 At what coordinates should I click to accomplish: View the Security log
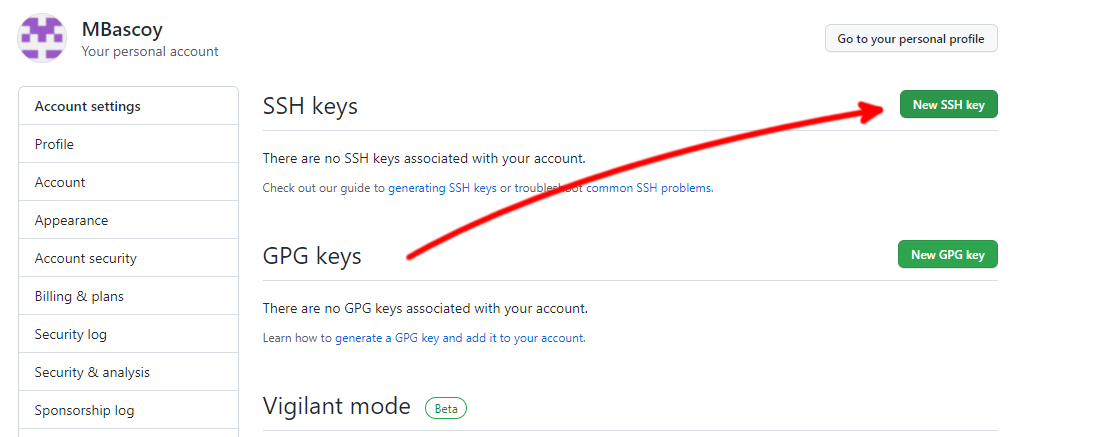70,334
